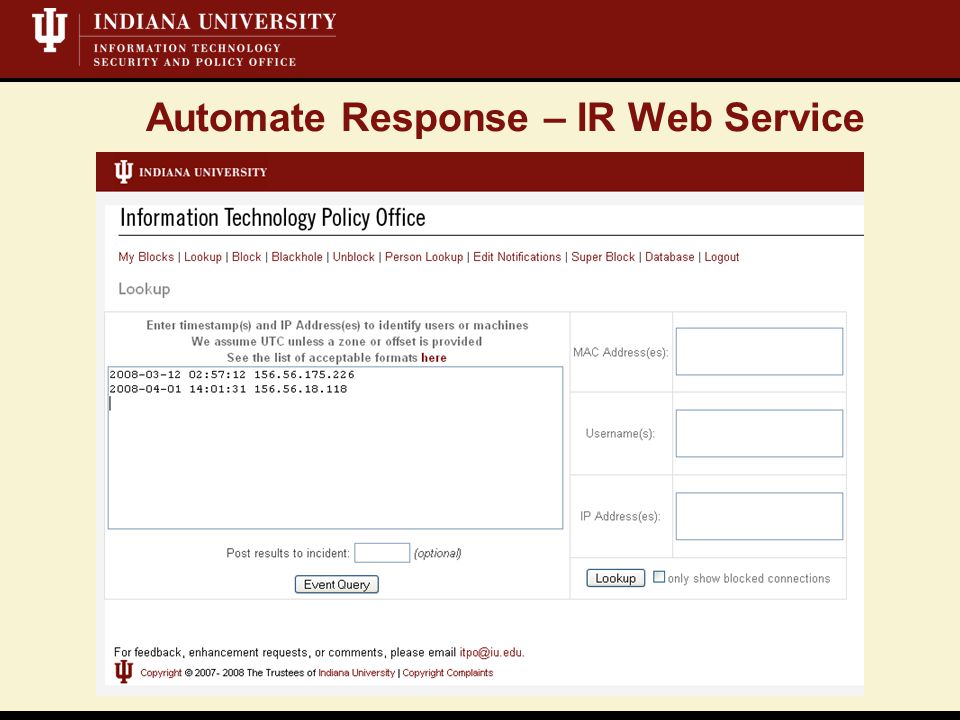Focus the Username(s) field
This screenshot has width=960, height=720.
point(759,433)
